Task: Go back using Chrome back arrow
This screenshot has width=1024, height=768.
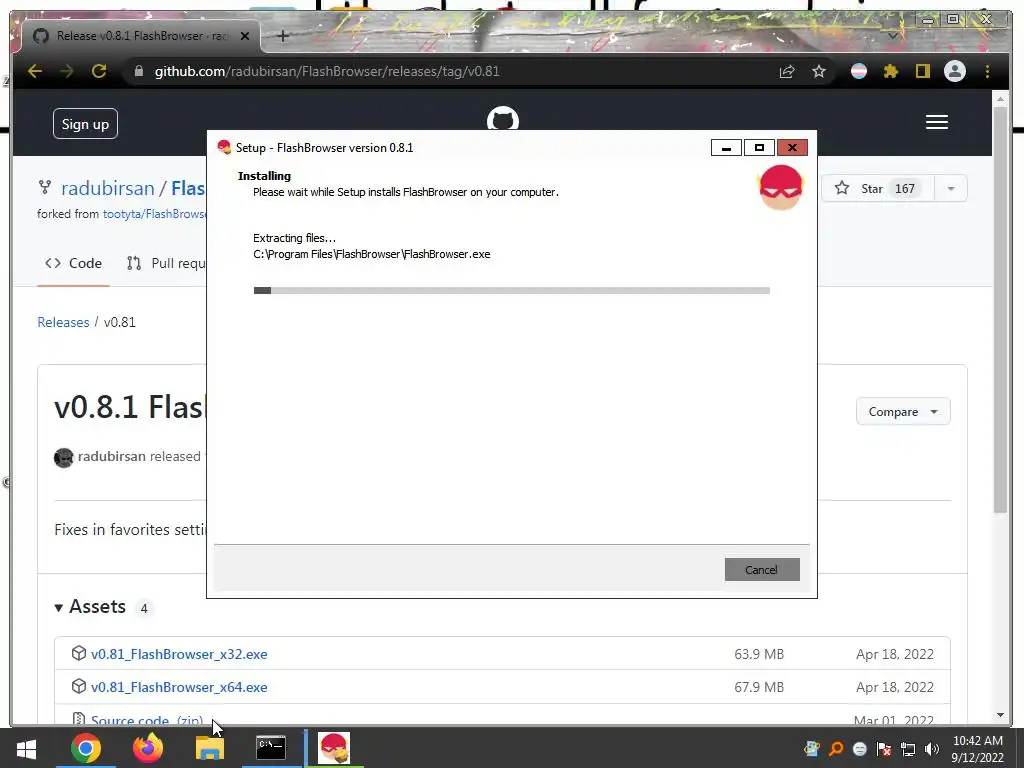Action: (35, 71)
